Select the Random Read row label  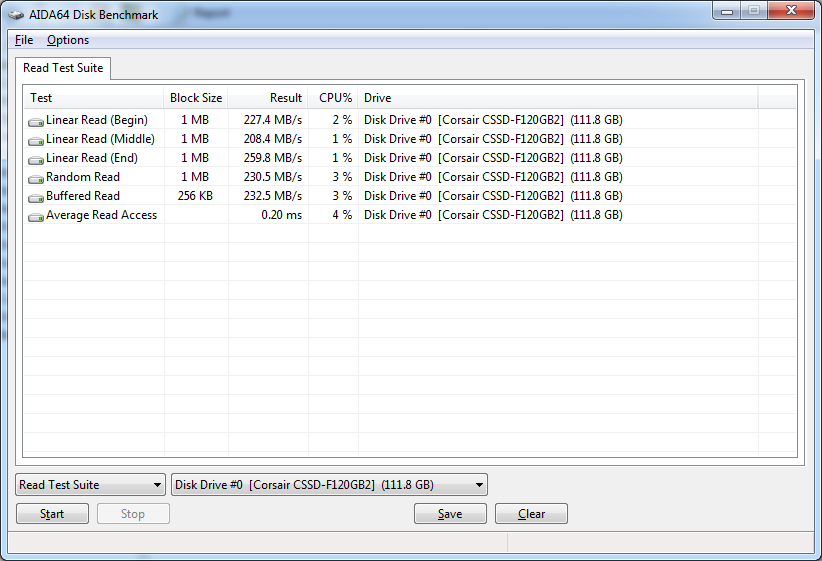[83, 177]
